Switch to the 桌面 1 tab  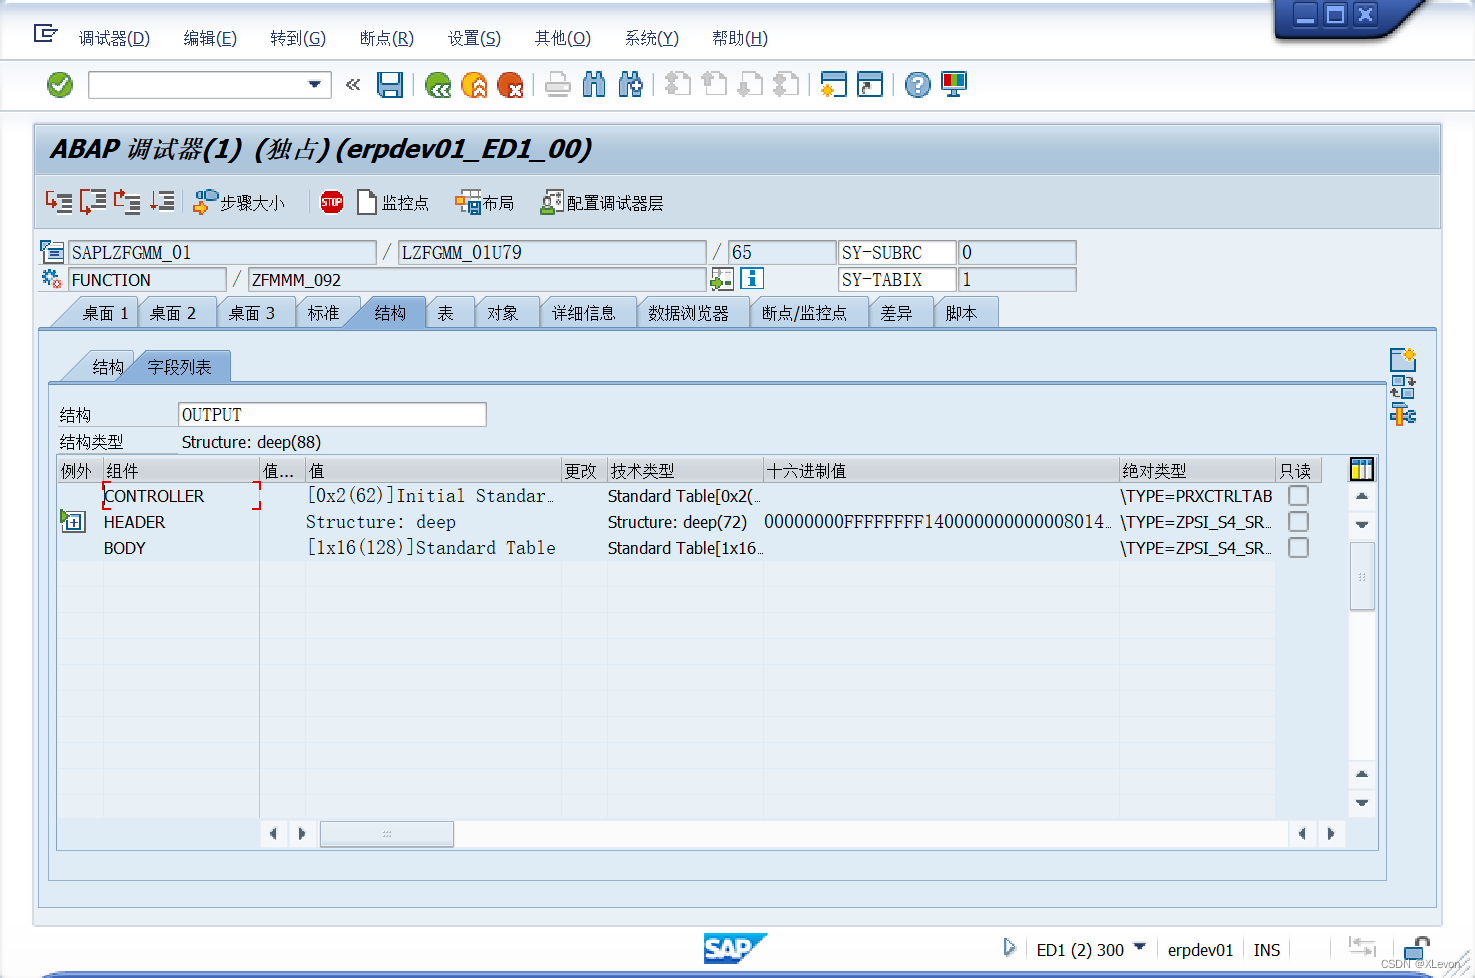(x=105, y=313)
